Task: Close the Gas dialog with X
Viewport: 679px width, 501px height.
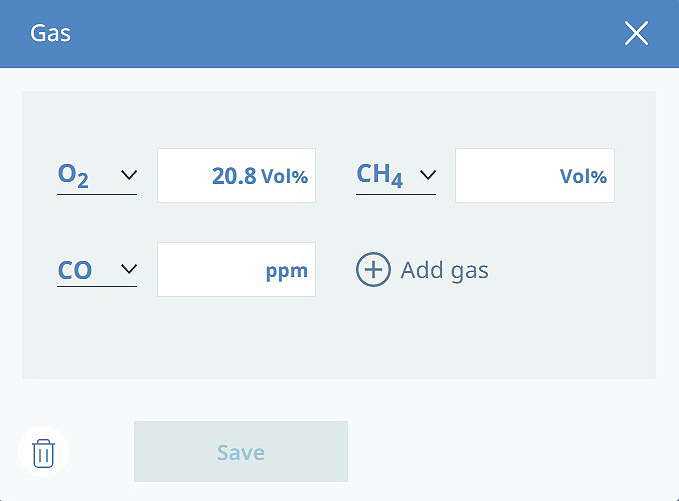Action: point(636,33)
